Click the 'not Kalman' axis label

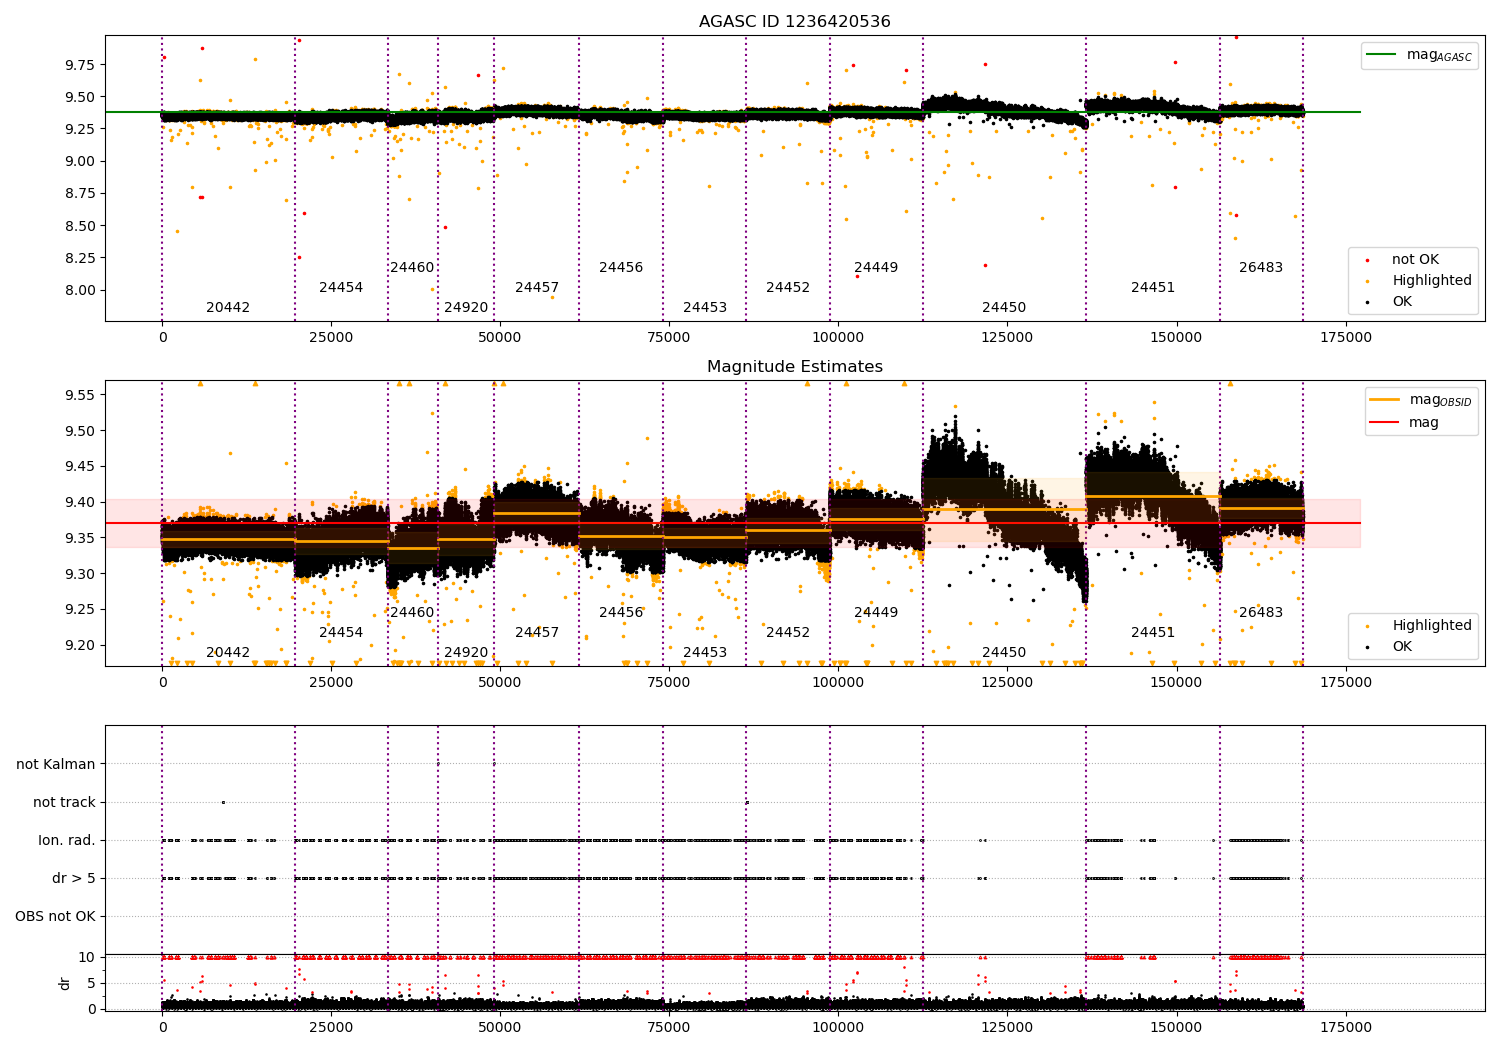pos(56,765)
